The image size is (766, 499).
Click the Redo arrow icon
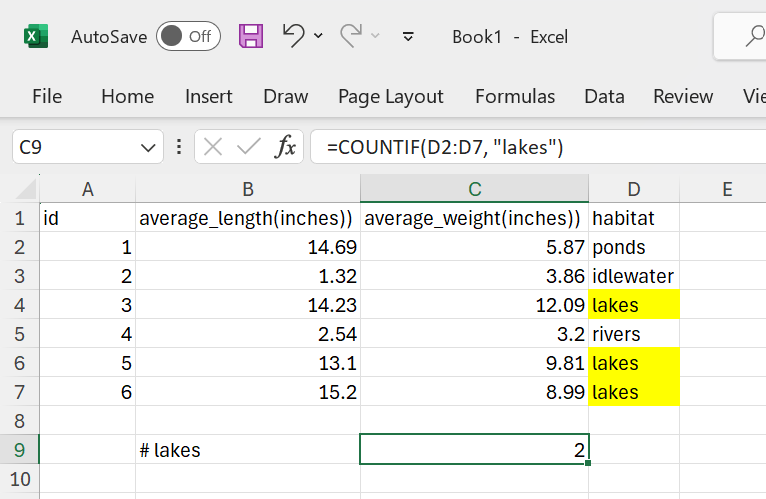click(351, 36)
